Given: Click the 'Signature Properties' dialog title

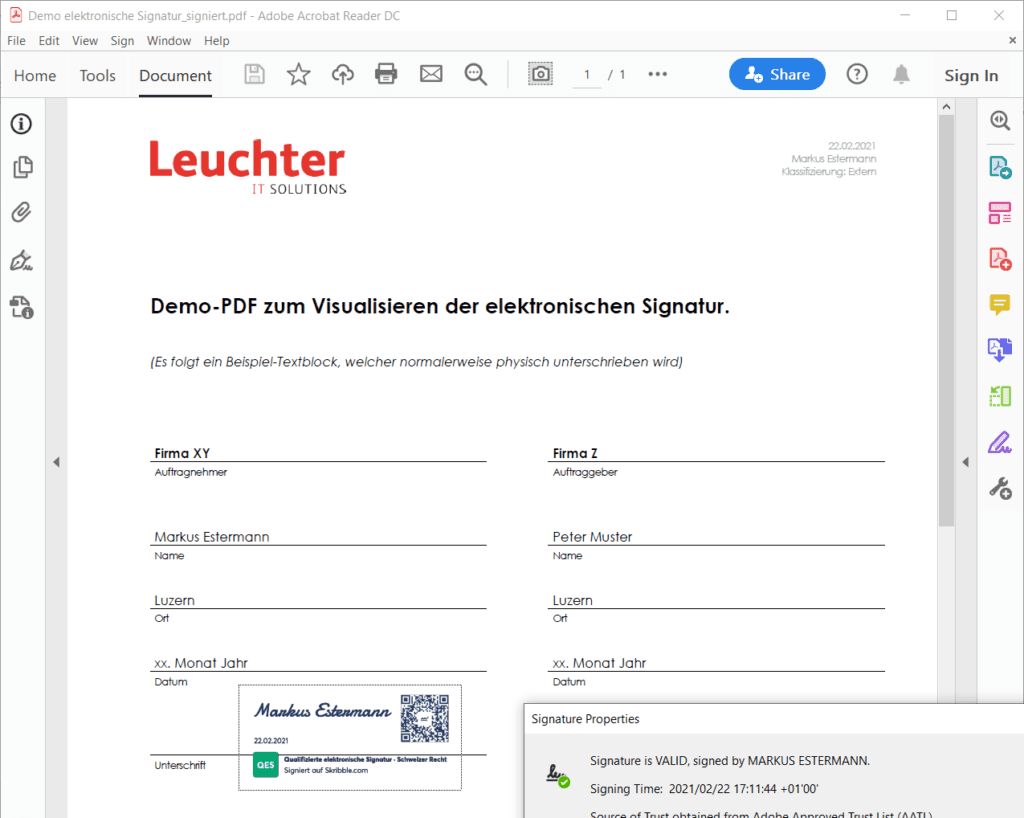Looking at the screenshot, I should click(x=585, y=719).
